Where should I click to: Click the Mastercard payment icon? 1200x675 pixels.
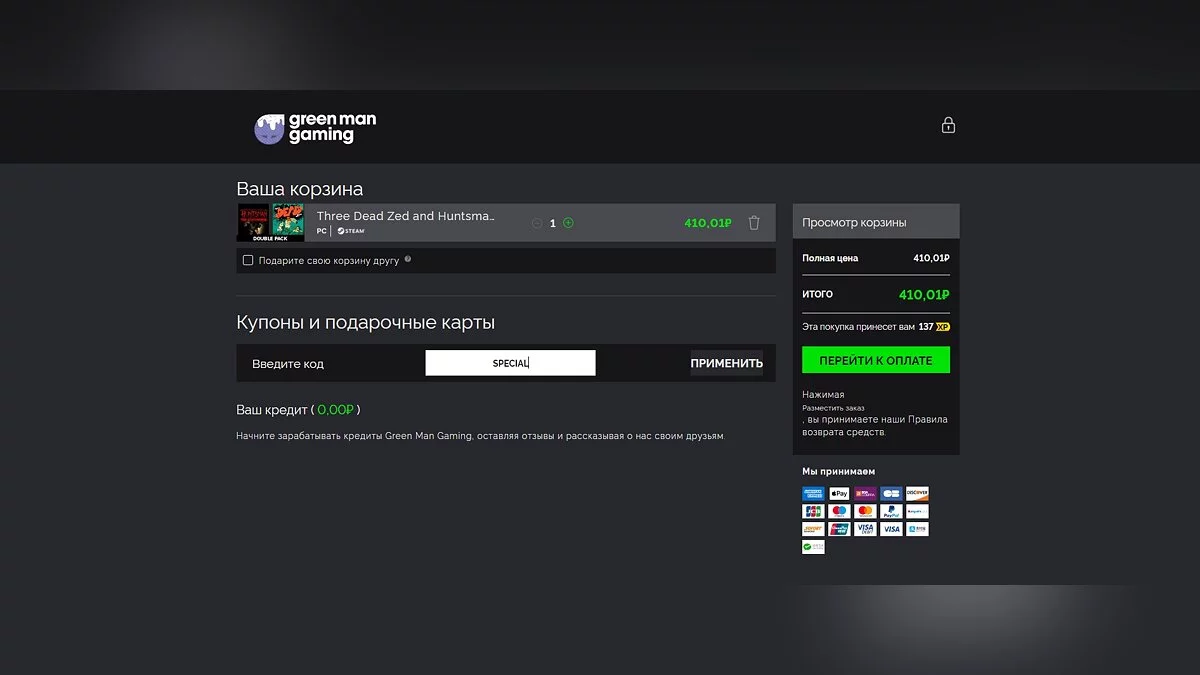[865, 511]
